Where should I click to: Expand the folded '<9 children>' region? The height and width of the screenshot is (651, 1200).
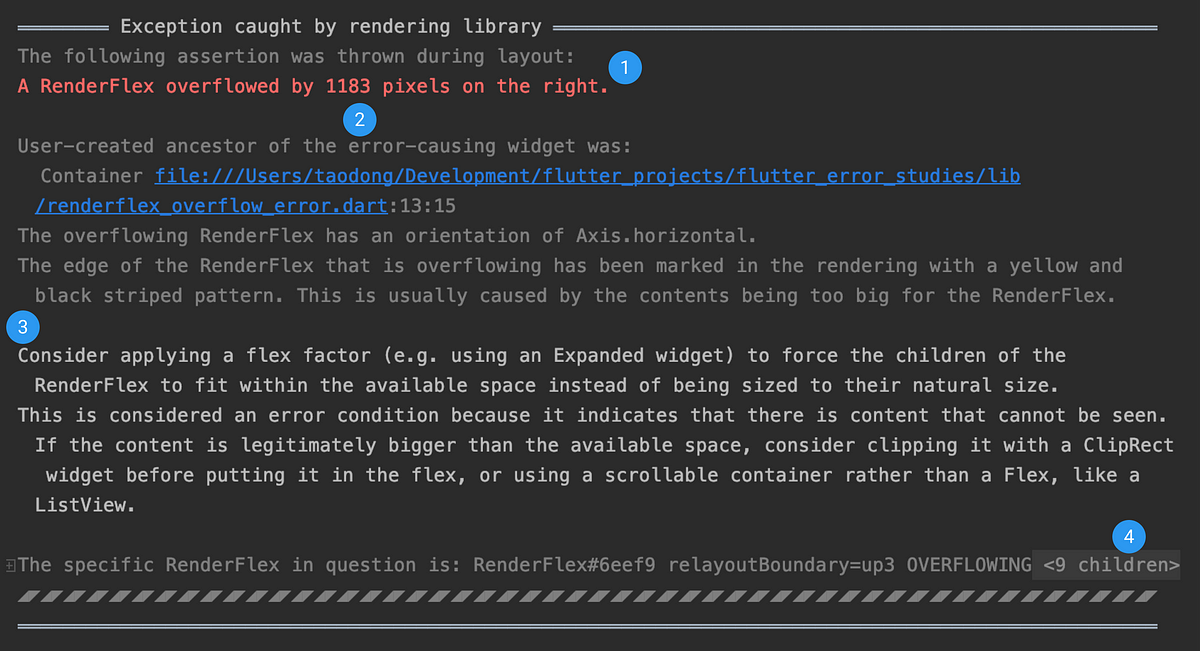coord(1106,565)
